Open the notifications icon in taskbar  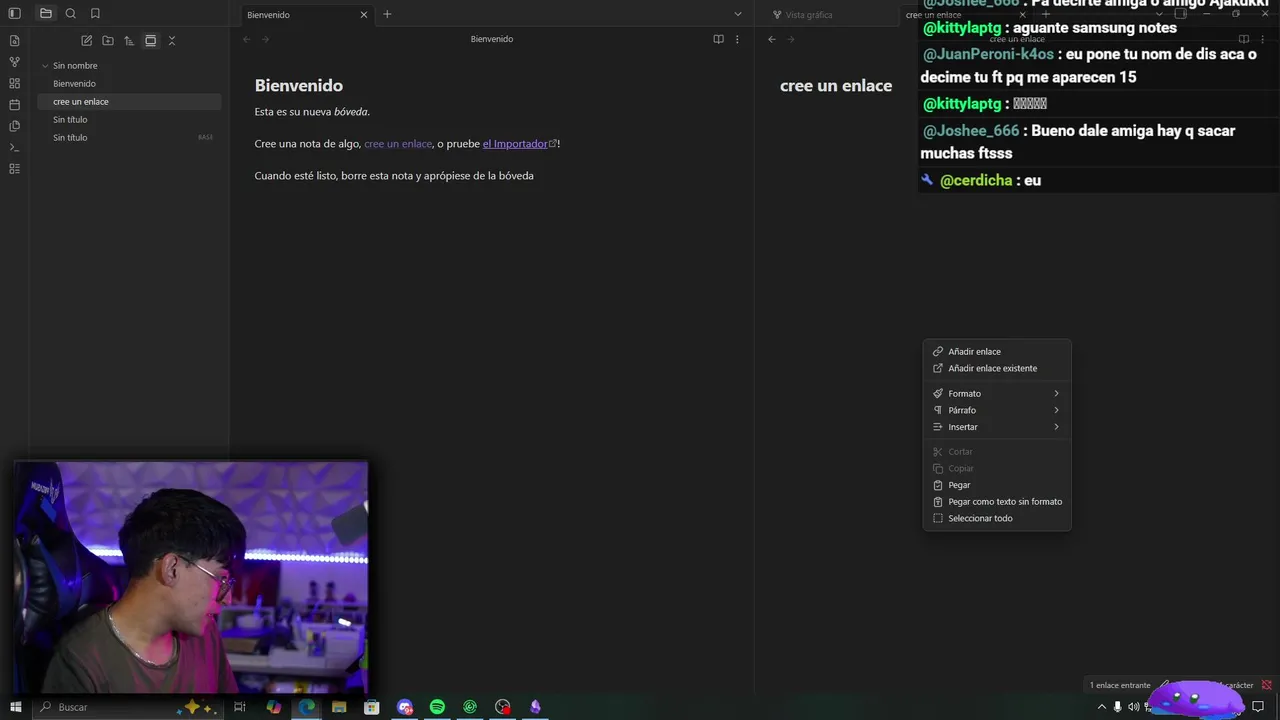[1258, 707]
